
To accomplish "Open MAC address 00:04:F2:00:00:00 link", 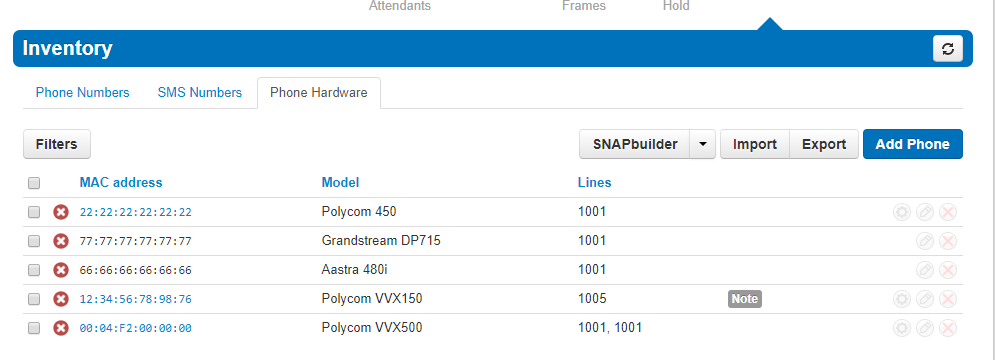I will coord(136,329).
